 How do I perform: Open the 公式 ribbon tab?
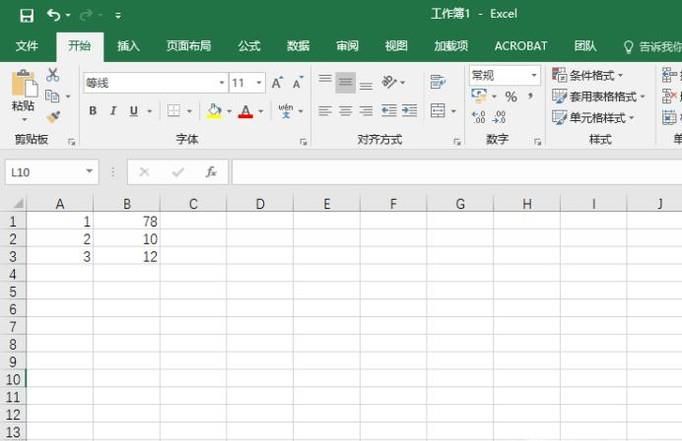pos(249,46)
